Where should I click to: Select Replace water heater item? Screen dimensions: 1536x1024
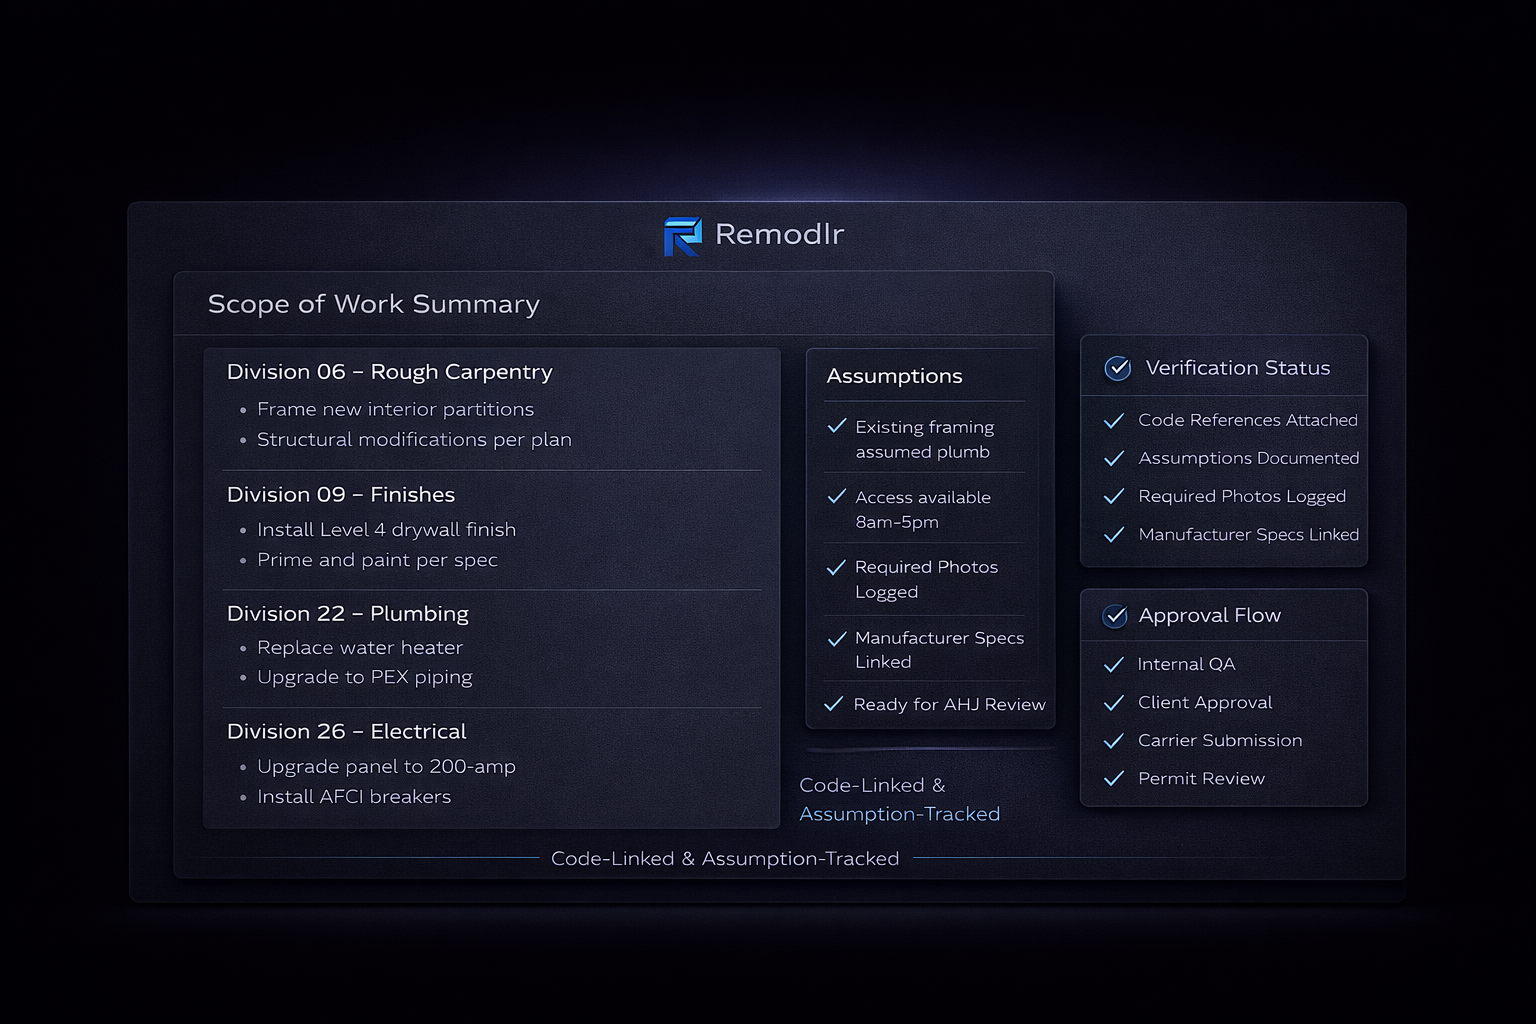point(359,648)
